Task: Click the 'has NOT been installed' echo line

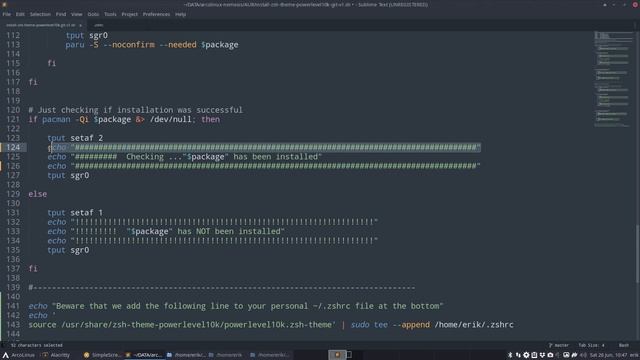Action: [x=166, y=231]
